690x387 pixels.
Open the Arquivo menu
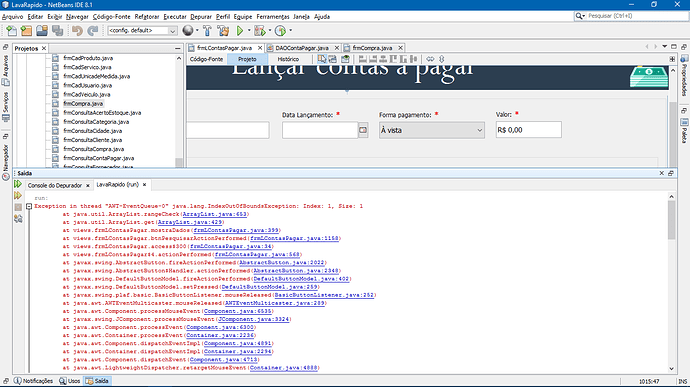pos(12,17)
